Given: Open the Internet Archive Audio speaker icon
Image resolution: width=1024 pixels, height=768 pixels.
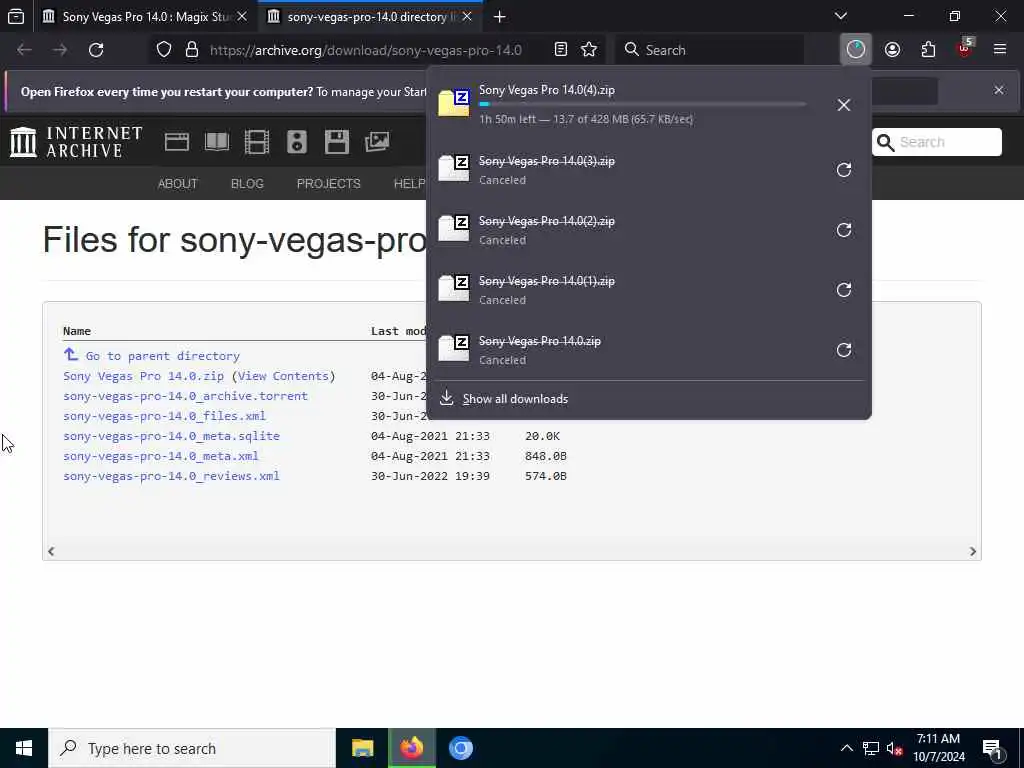Looking at the screenshot, I should (x=296, y=142).
